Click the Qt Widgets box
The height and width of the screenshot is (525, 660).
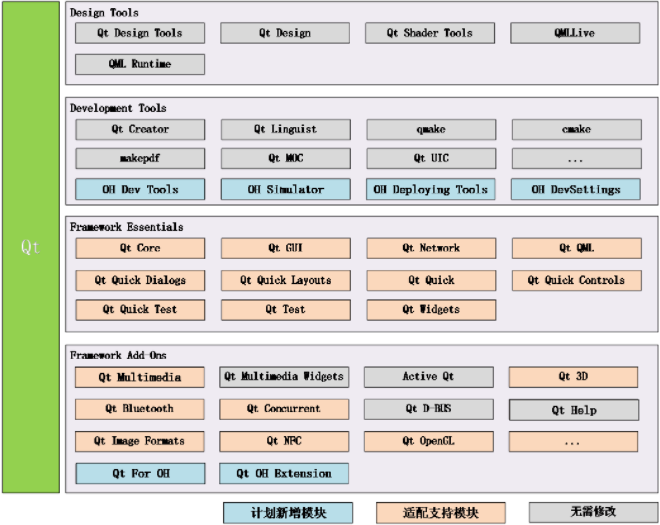pyautogui.click(x=430, y=310)
